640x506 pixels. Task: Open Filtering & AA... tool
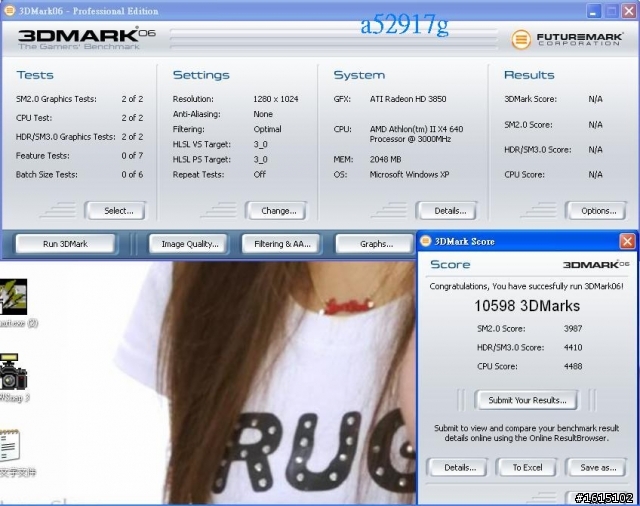(282, 244)
